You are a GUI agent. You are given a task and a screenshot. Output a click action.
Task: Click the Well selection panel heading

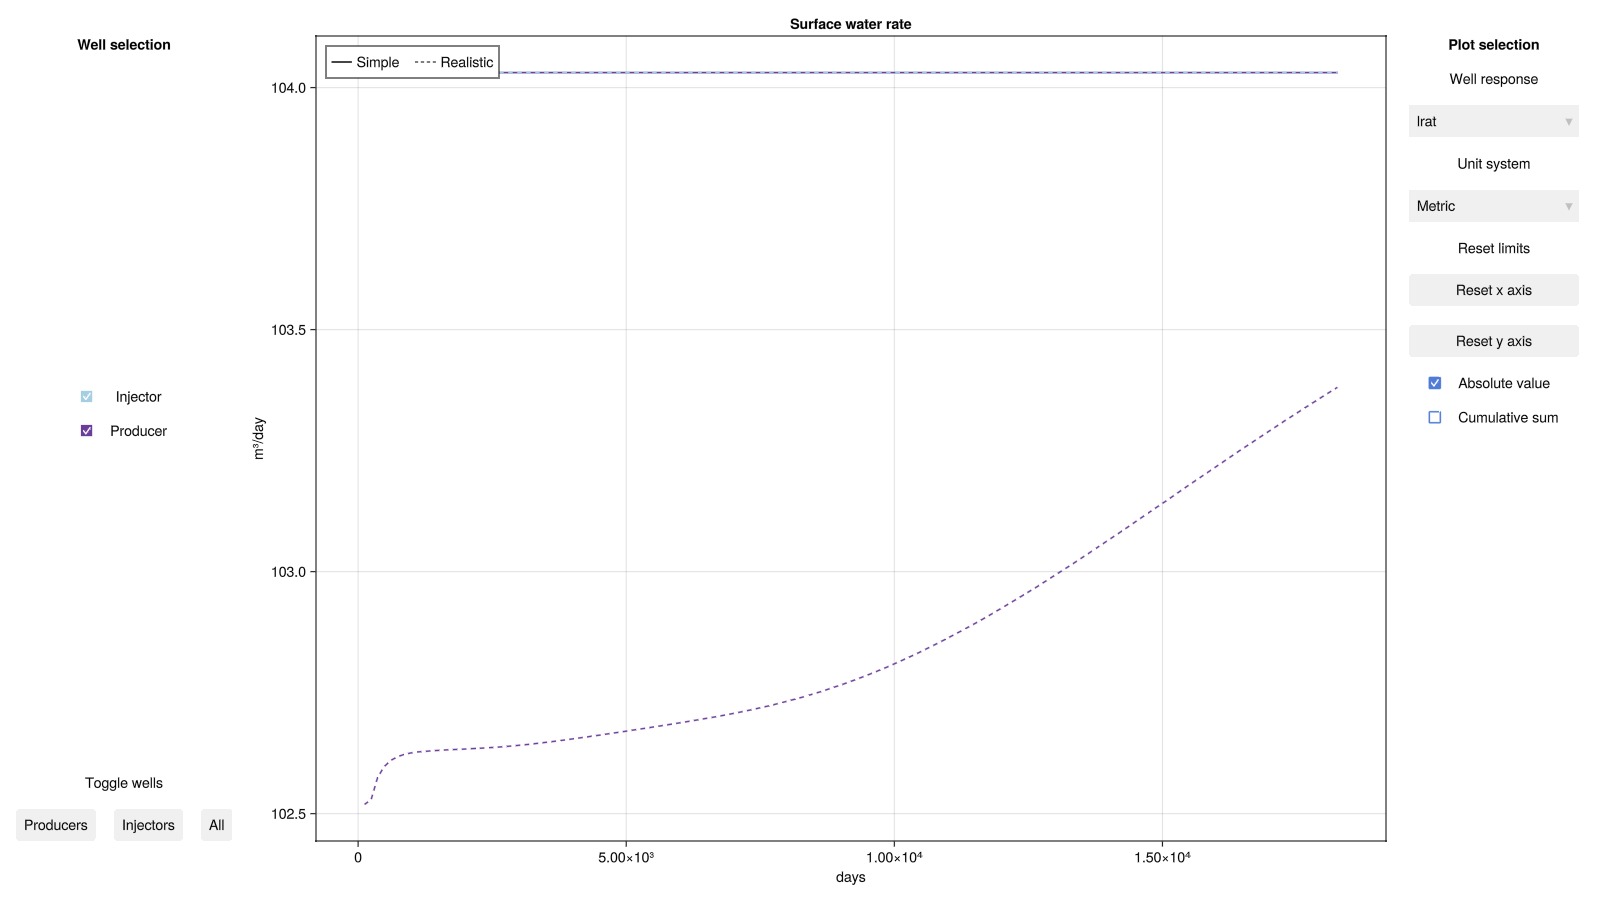124,45
